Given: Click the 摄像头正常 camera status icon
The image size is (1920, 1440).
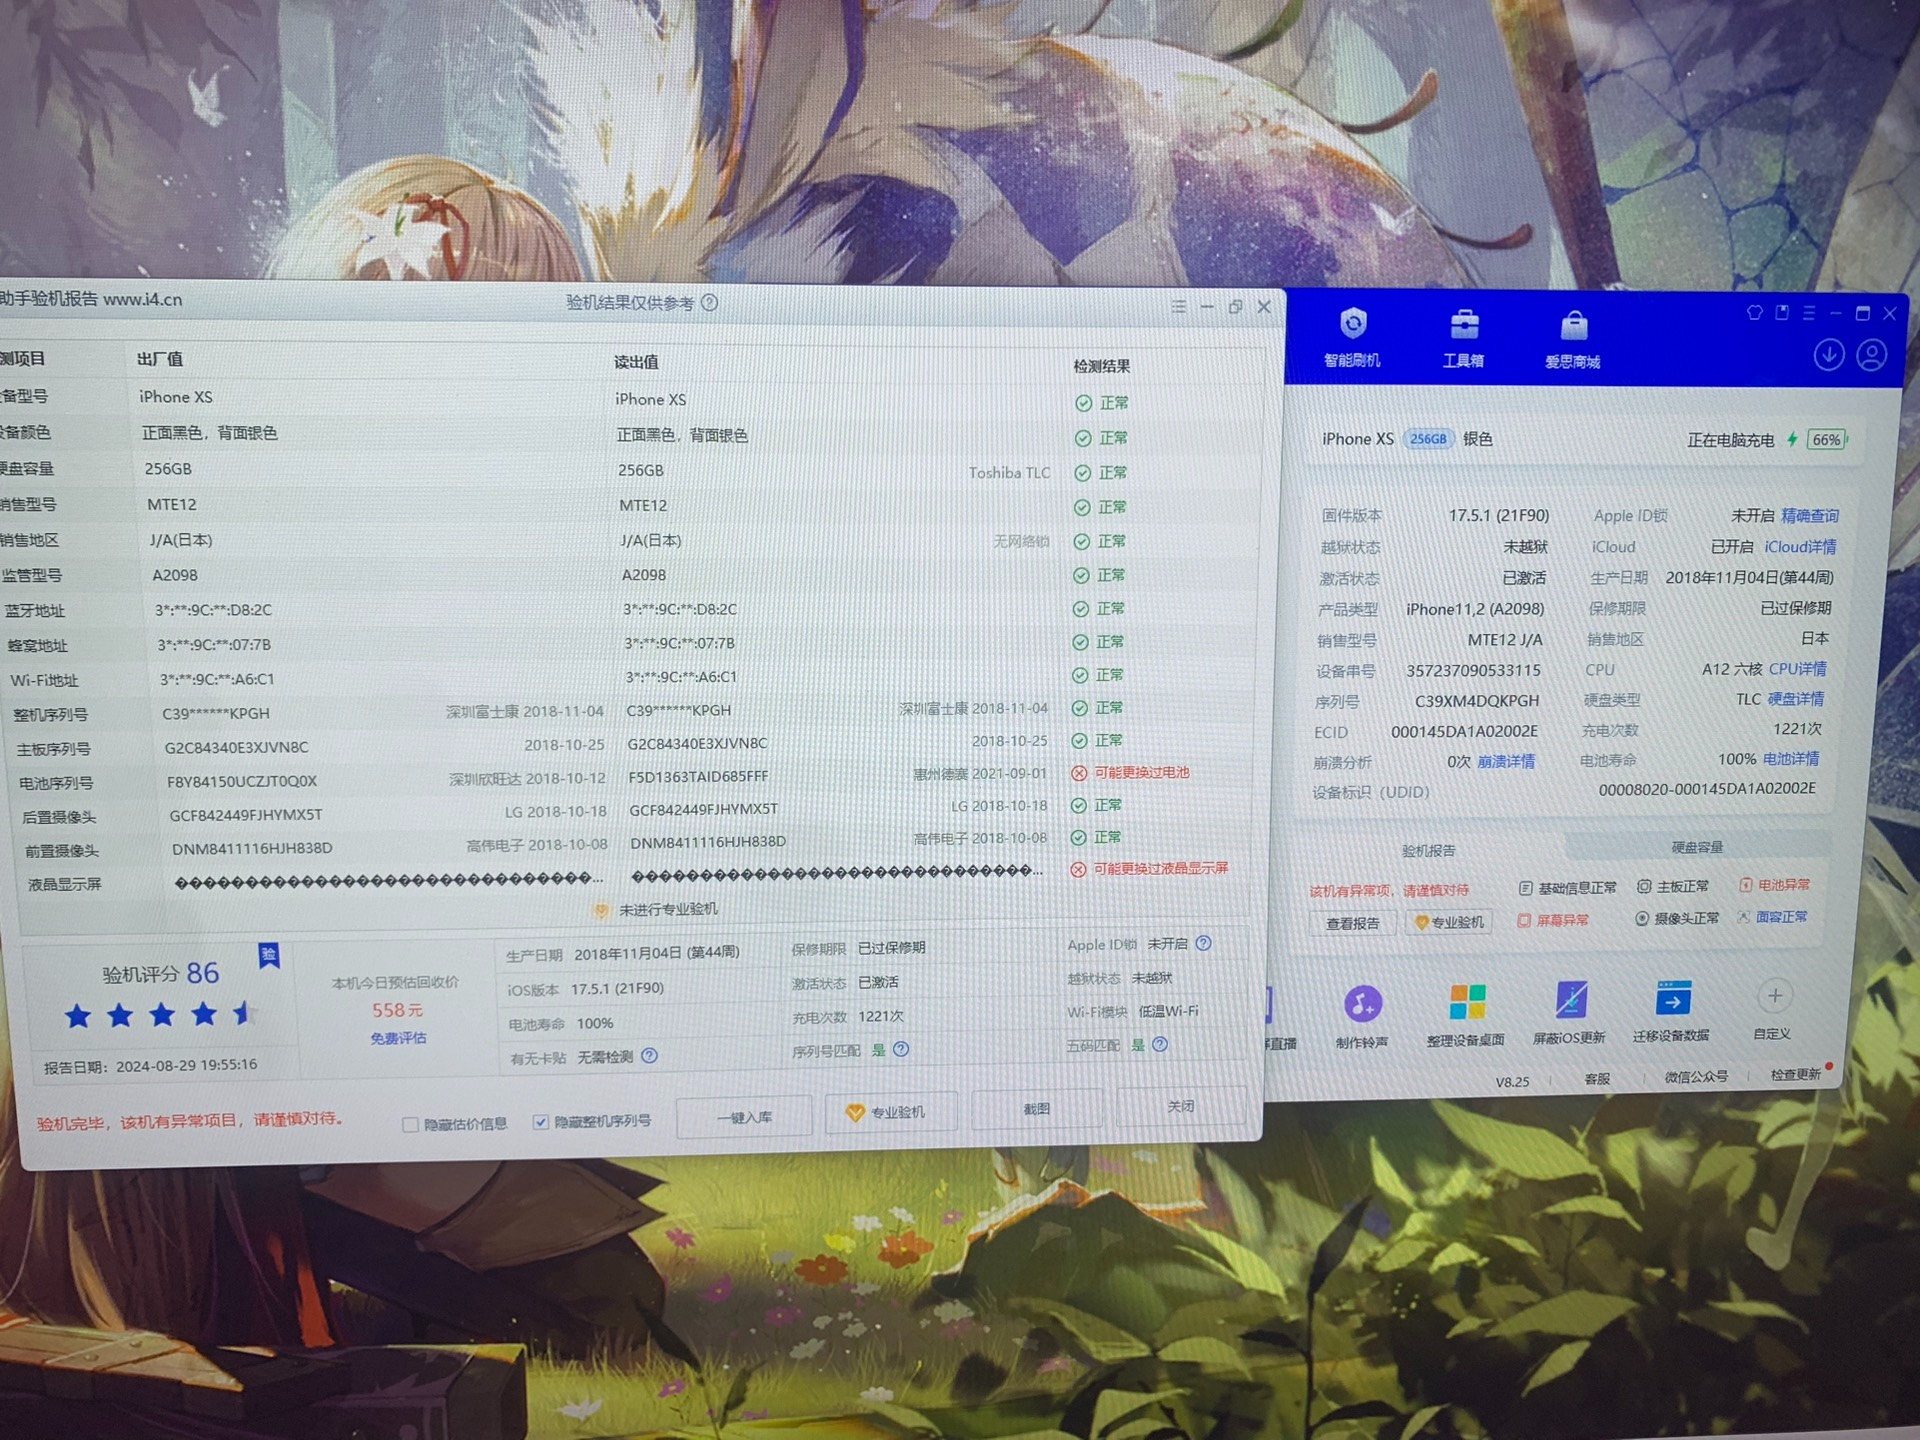Looking at the screenshot, I should coord(1641,918).
